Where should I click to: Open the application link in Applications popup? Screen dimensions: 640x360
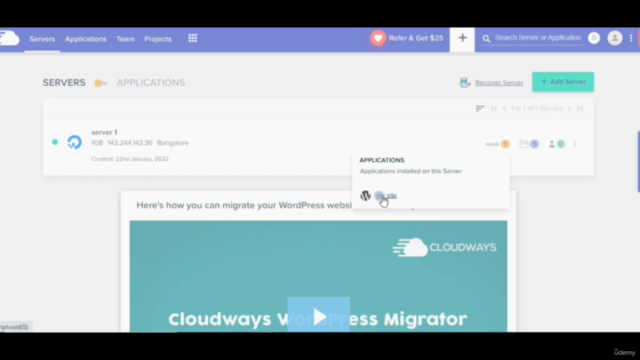[x=386, y=196]
